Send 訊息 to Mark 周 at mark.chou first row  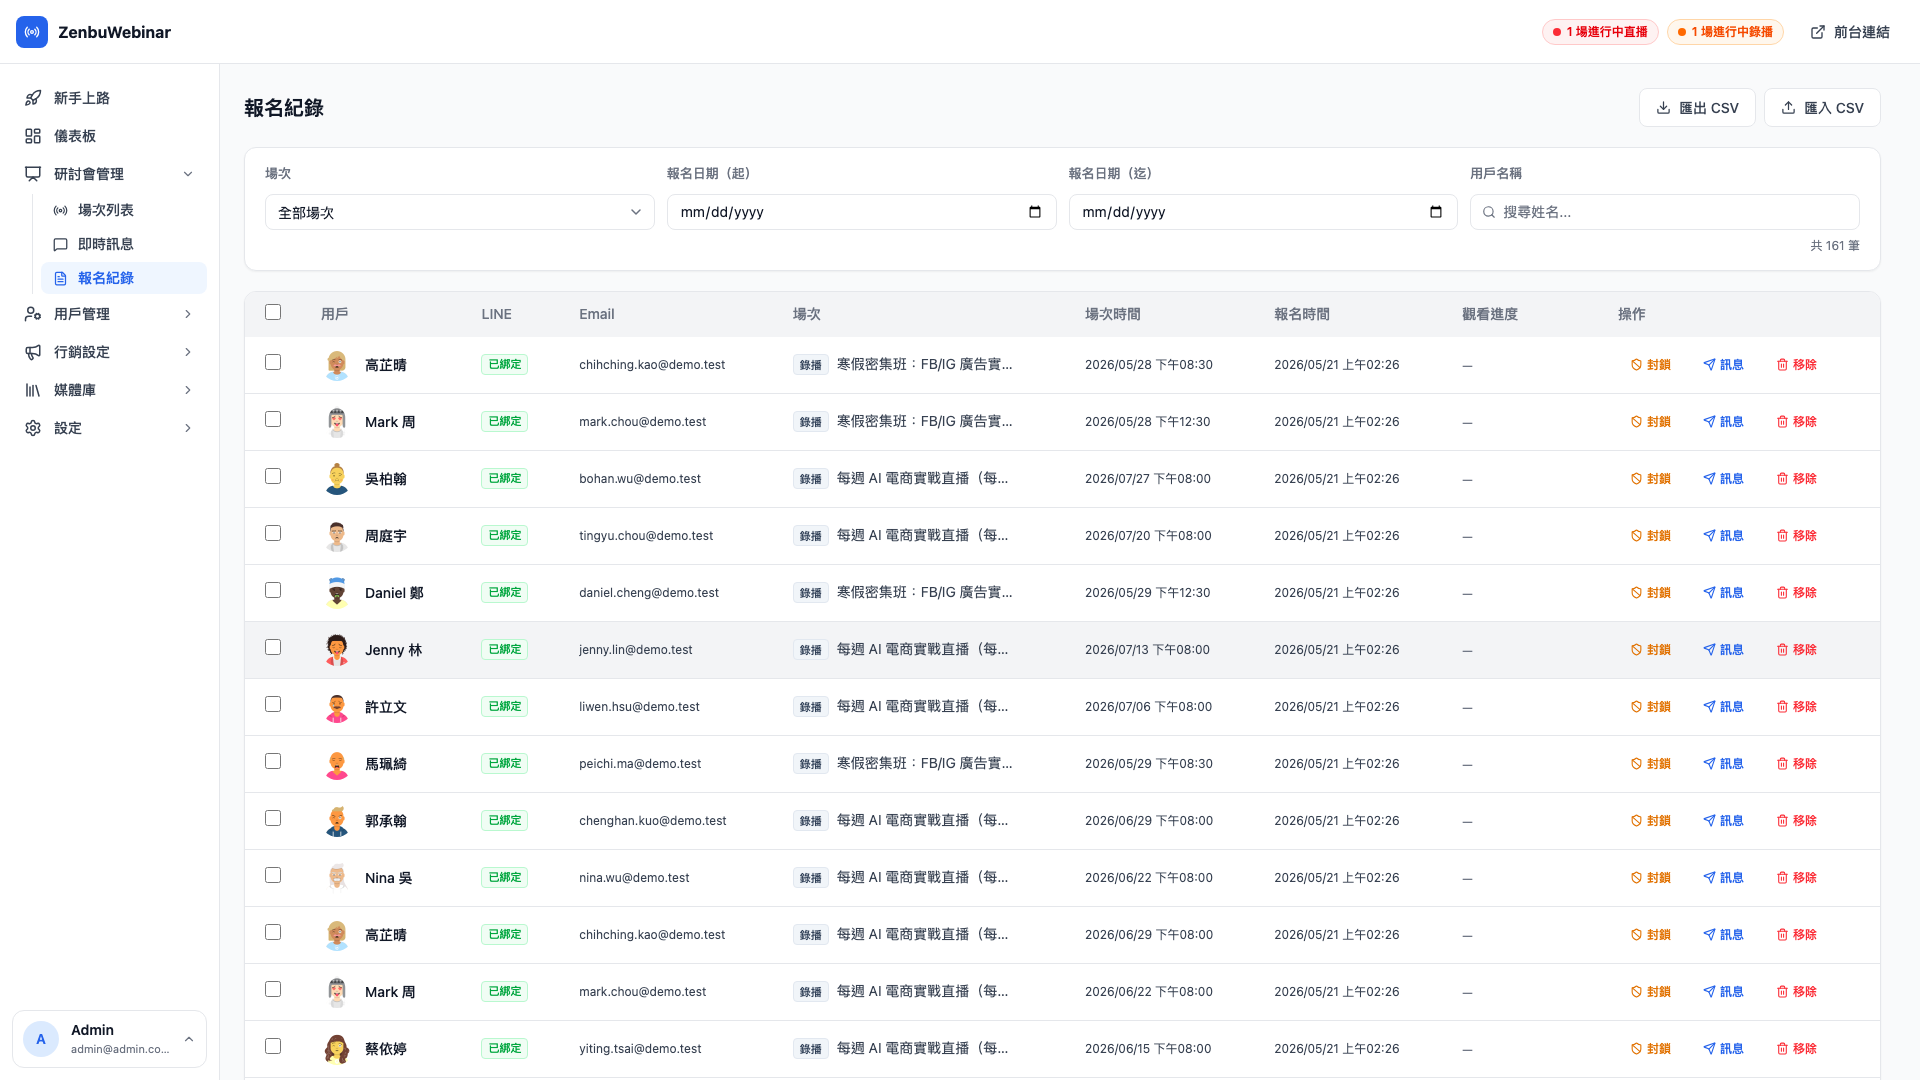click(x=1723, y=422)
